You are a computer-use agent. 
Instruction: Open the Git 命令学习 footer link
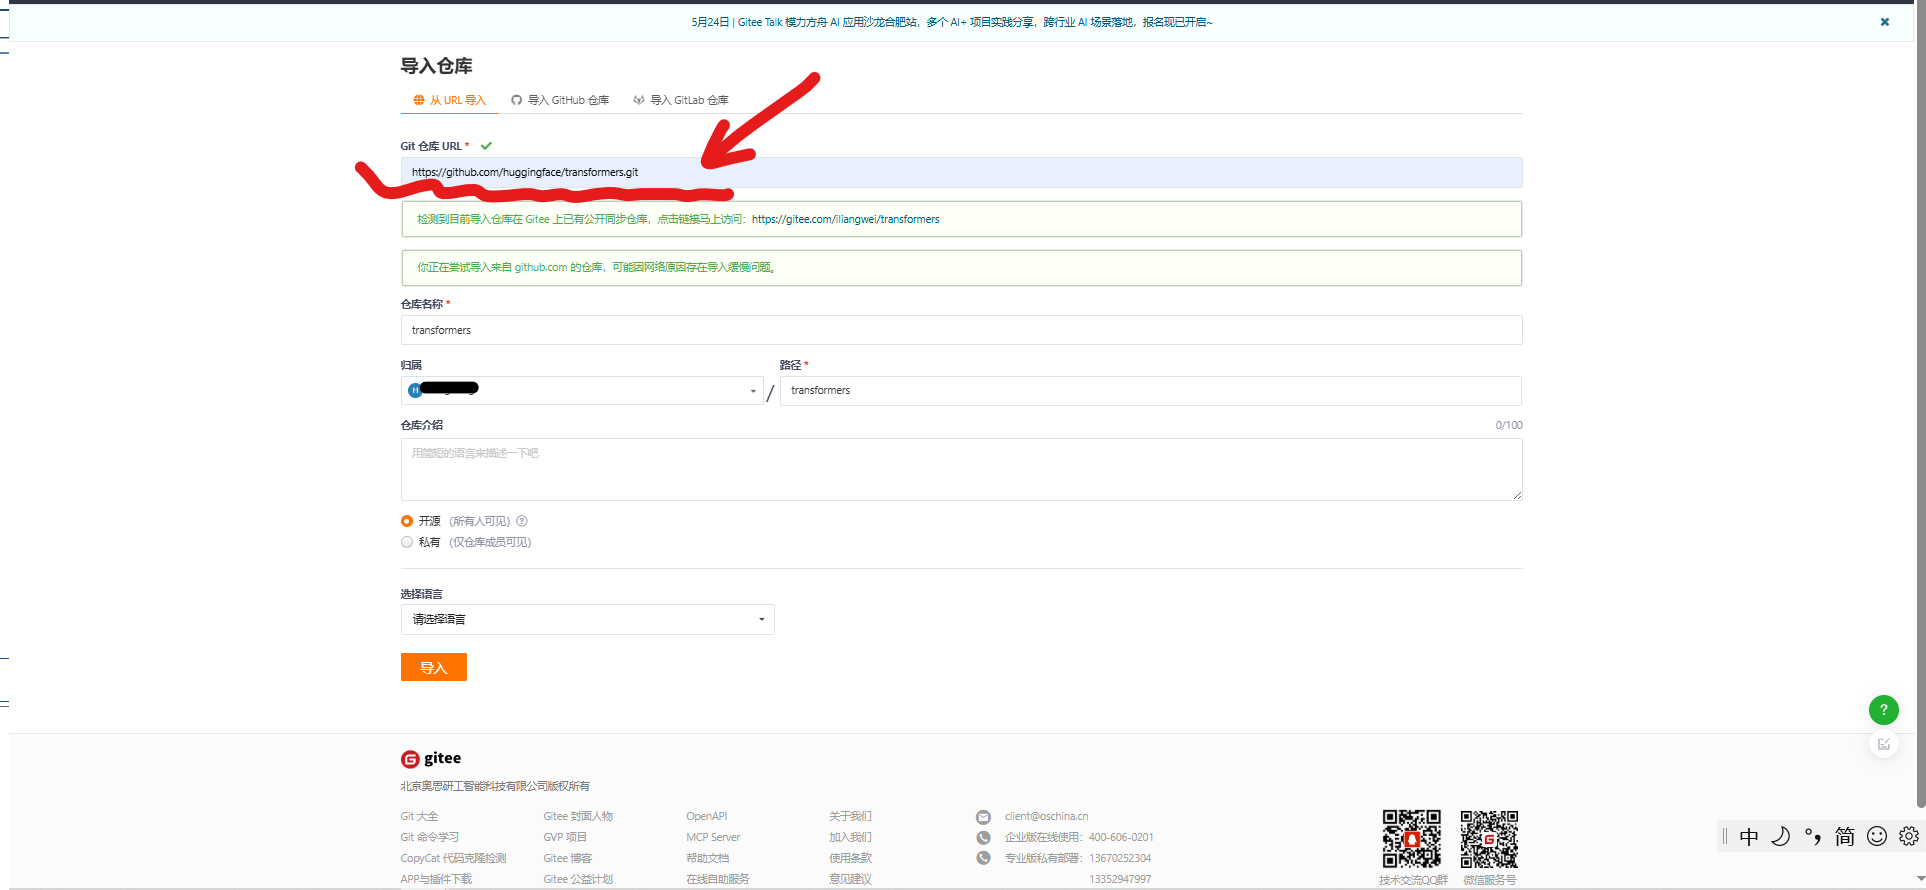(430, 837)
